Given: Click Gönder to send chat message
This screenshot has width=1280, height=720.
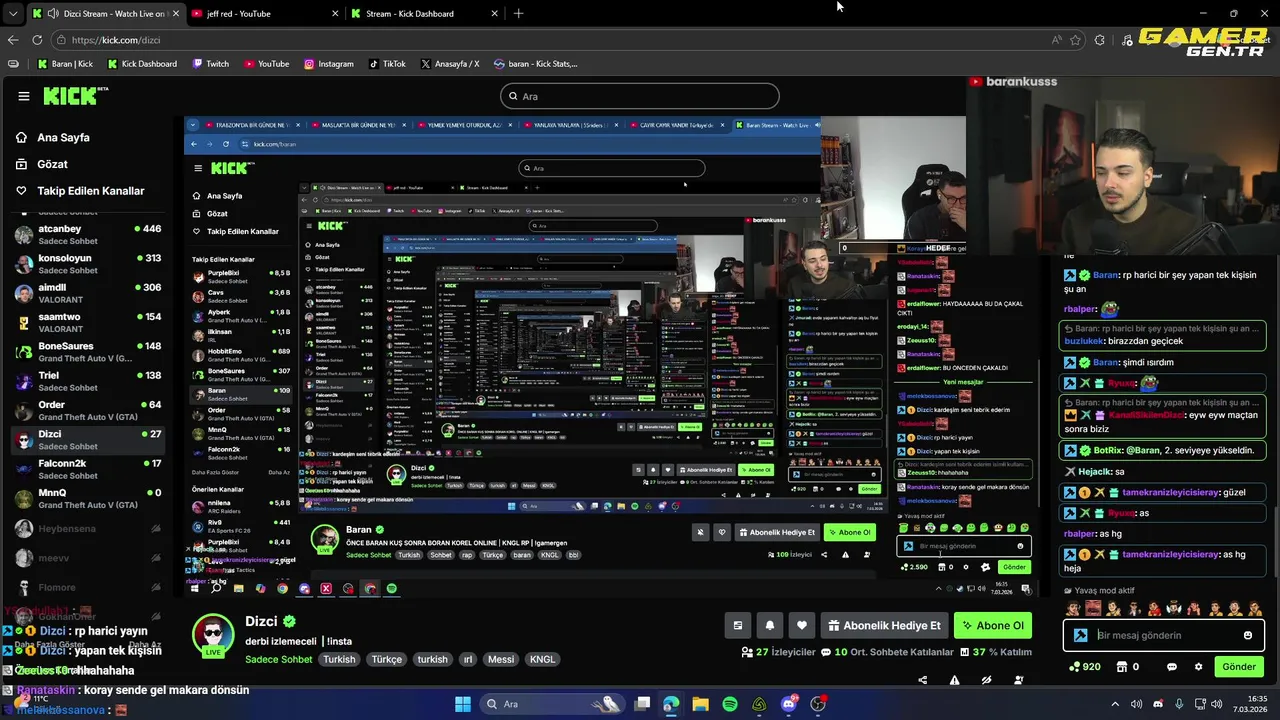Looking at the screenshot, I should click(1238, 667).
